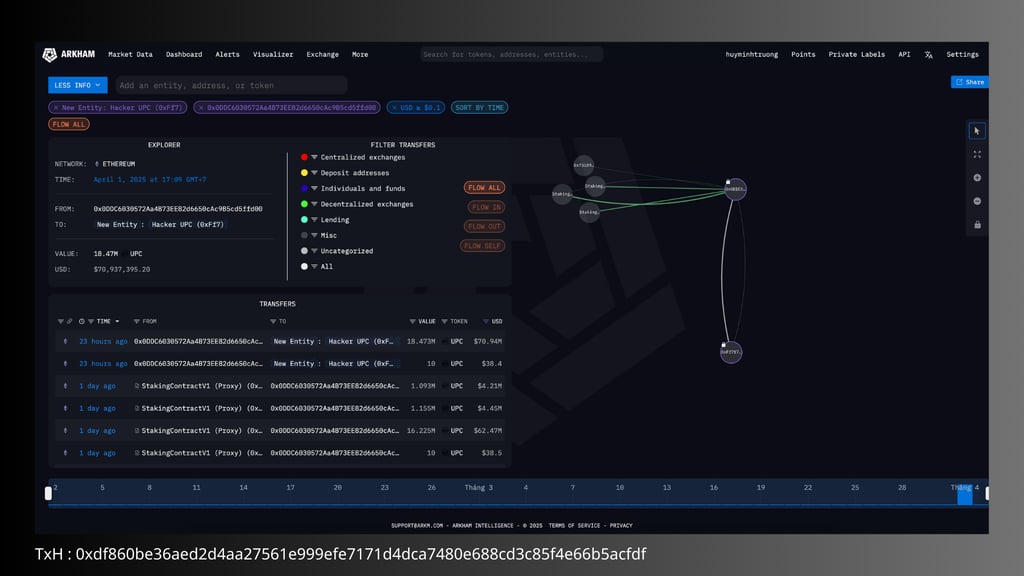This screenshot has height=576, width=1024.
Task: Click the link icon in transfers header
Action: click(70, 321)
